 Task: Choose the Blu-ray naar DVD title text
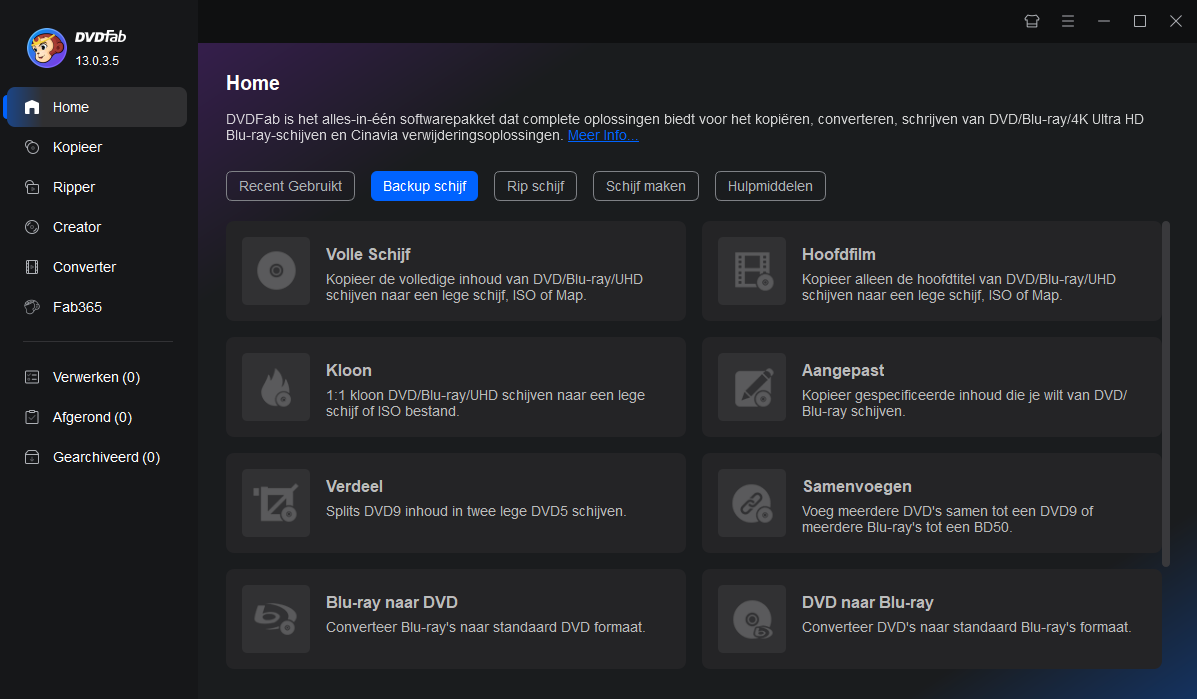tap(392, 602)
